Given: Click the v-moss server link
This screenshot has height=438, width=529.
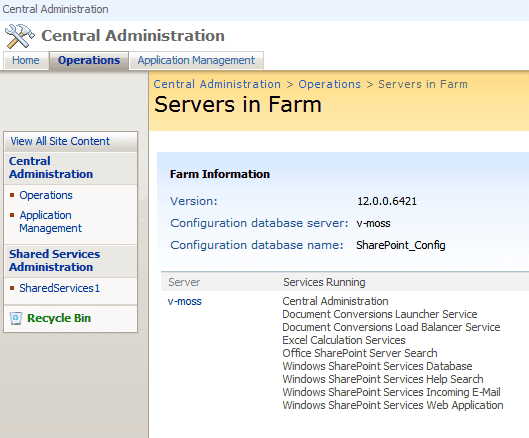Looking at the screenshot, I should (185, 301).
